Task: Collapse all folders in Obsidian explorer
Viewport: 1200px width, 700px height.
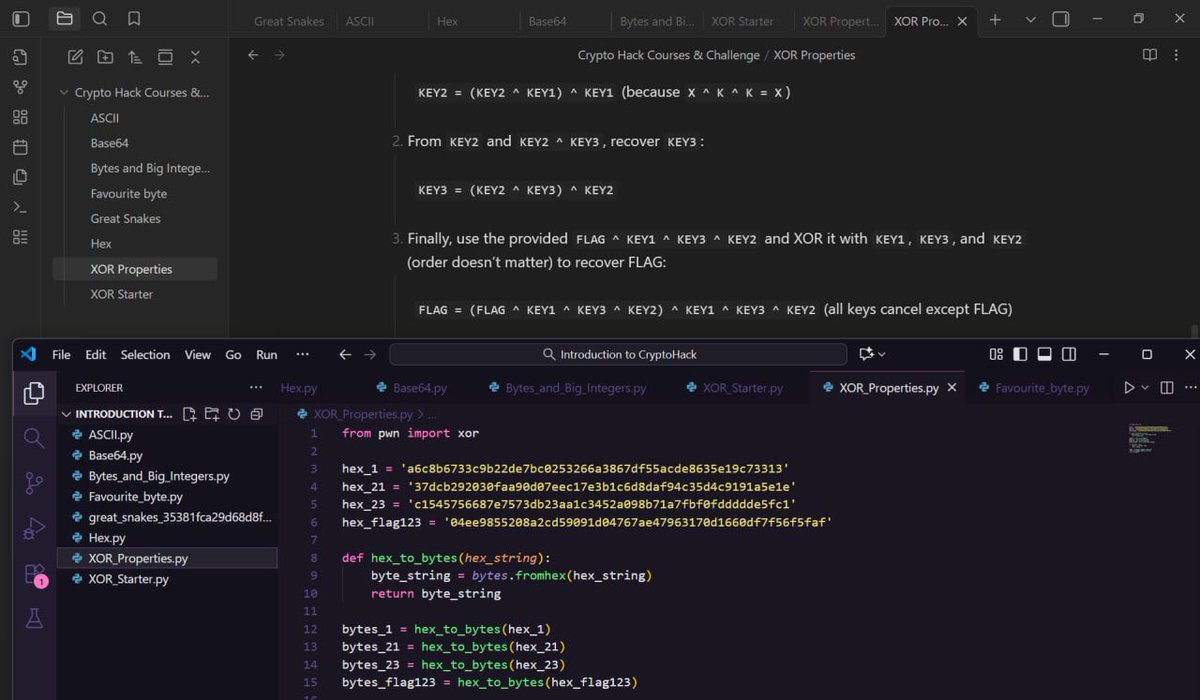Action: click(195, 57)
